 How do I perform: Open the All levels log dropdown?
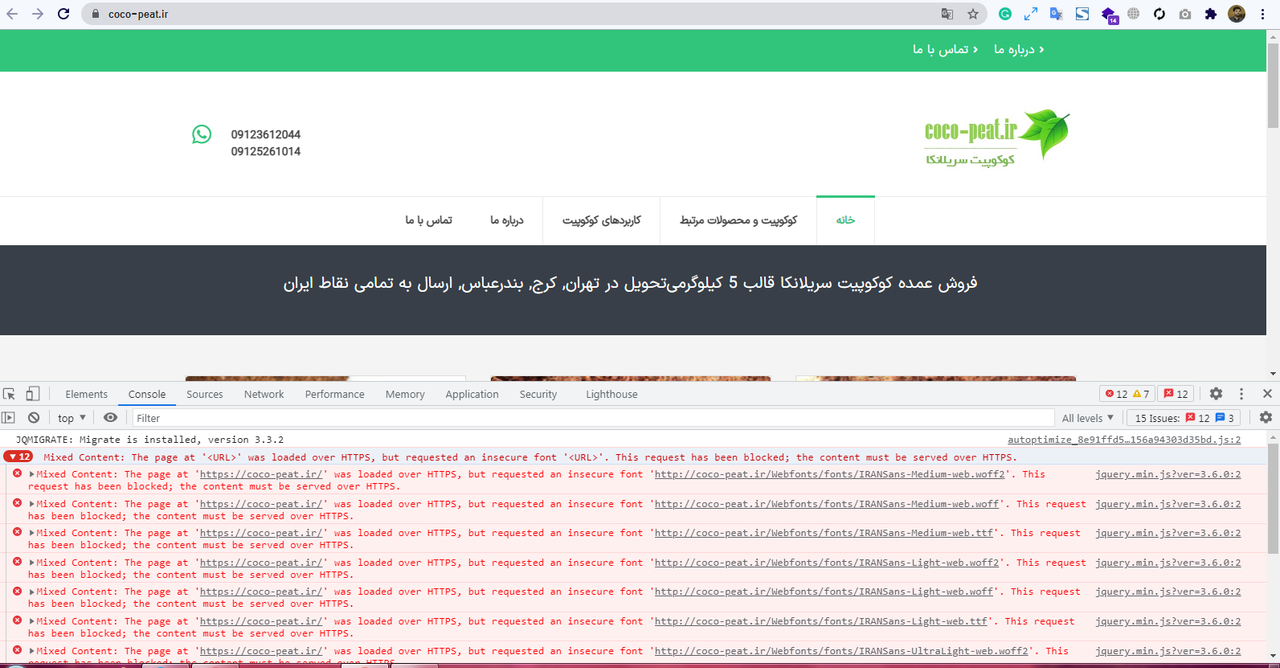pos(1088,418)
